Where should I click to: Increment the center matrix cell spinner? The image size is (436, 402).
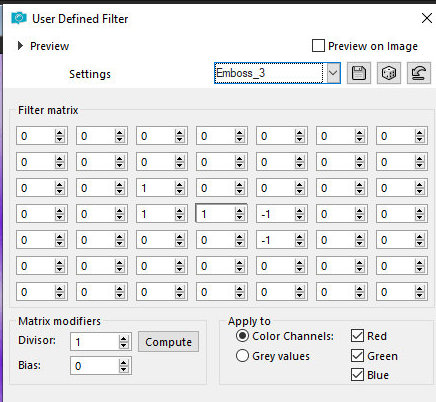239,210
